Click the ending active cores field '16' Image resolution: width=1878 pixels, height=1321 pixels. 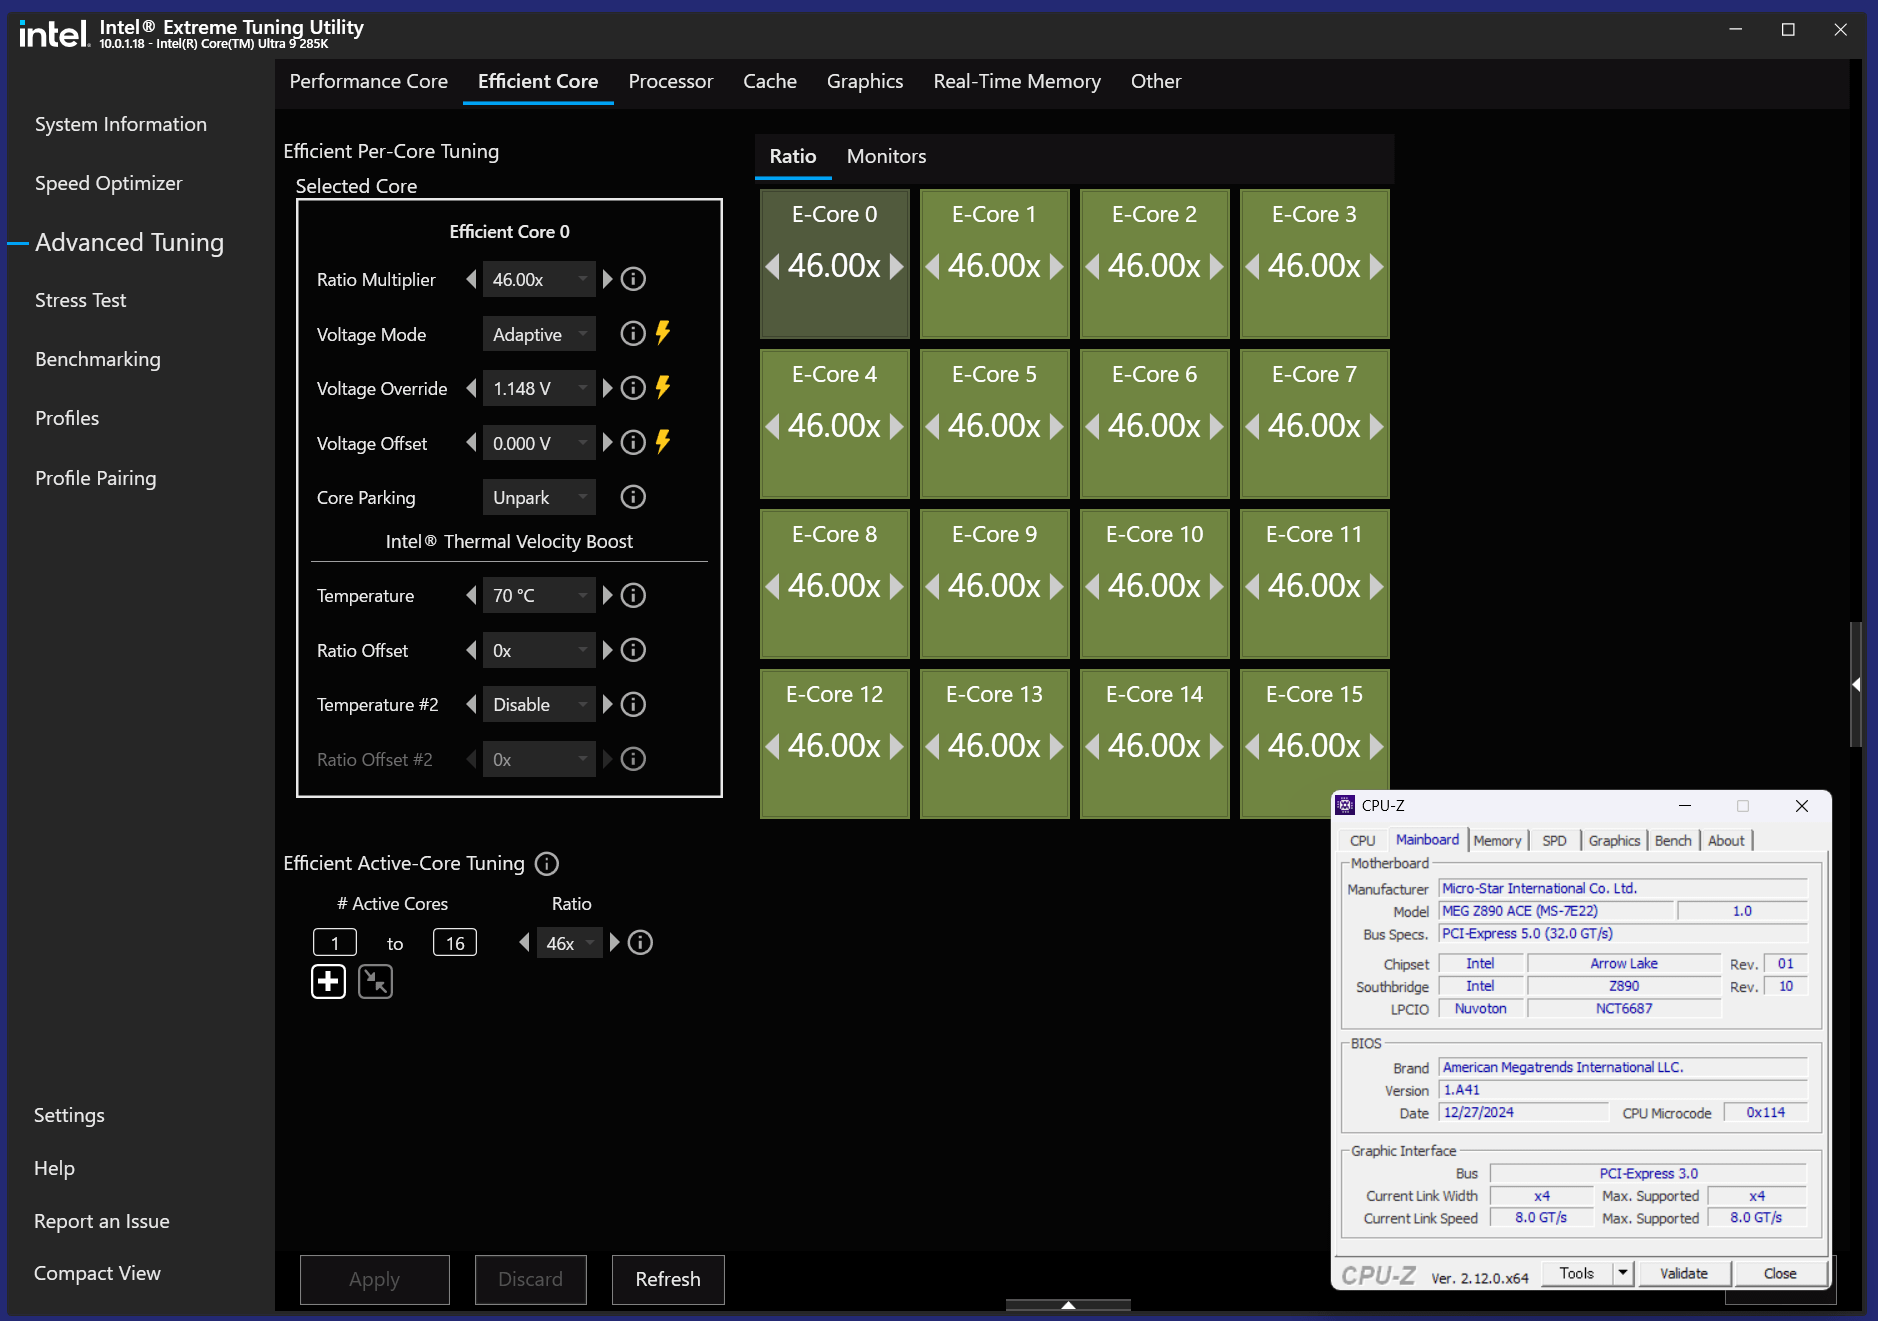tap(455, 943)
